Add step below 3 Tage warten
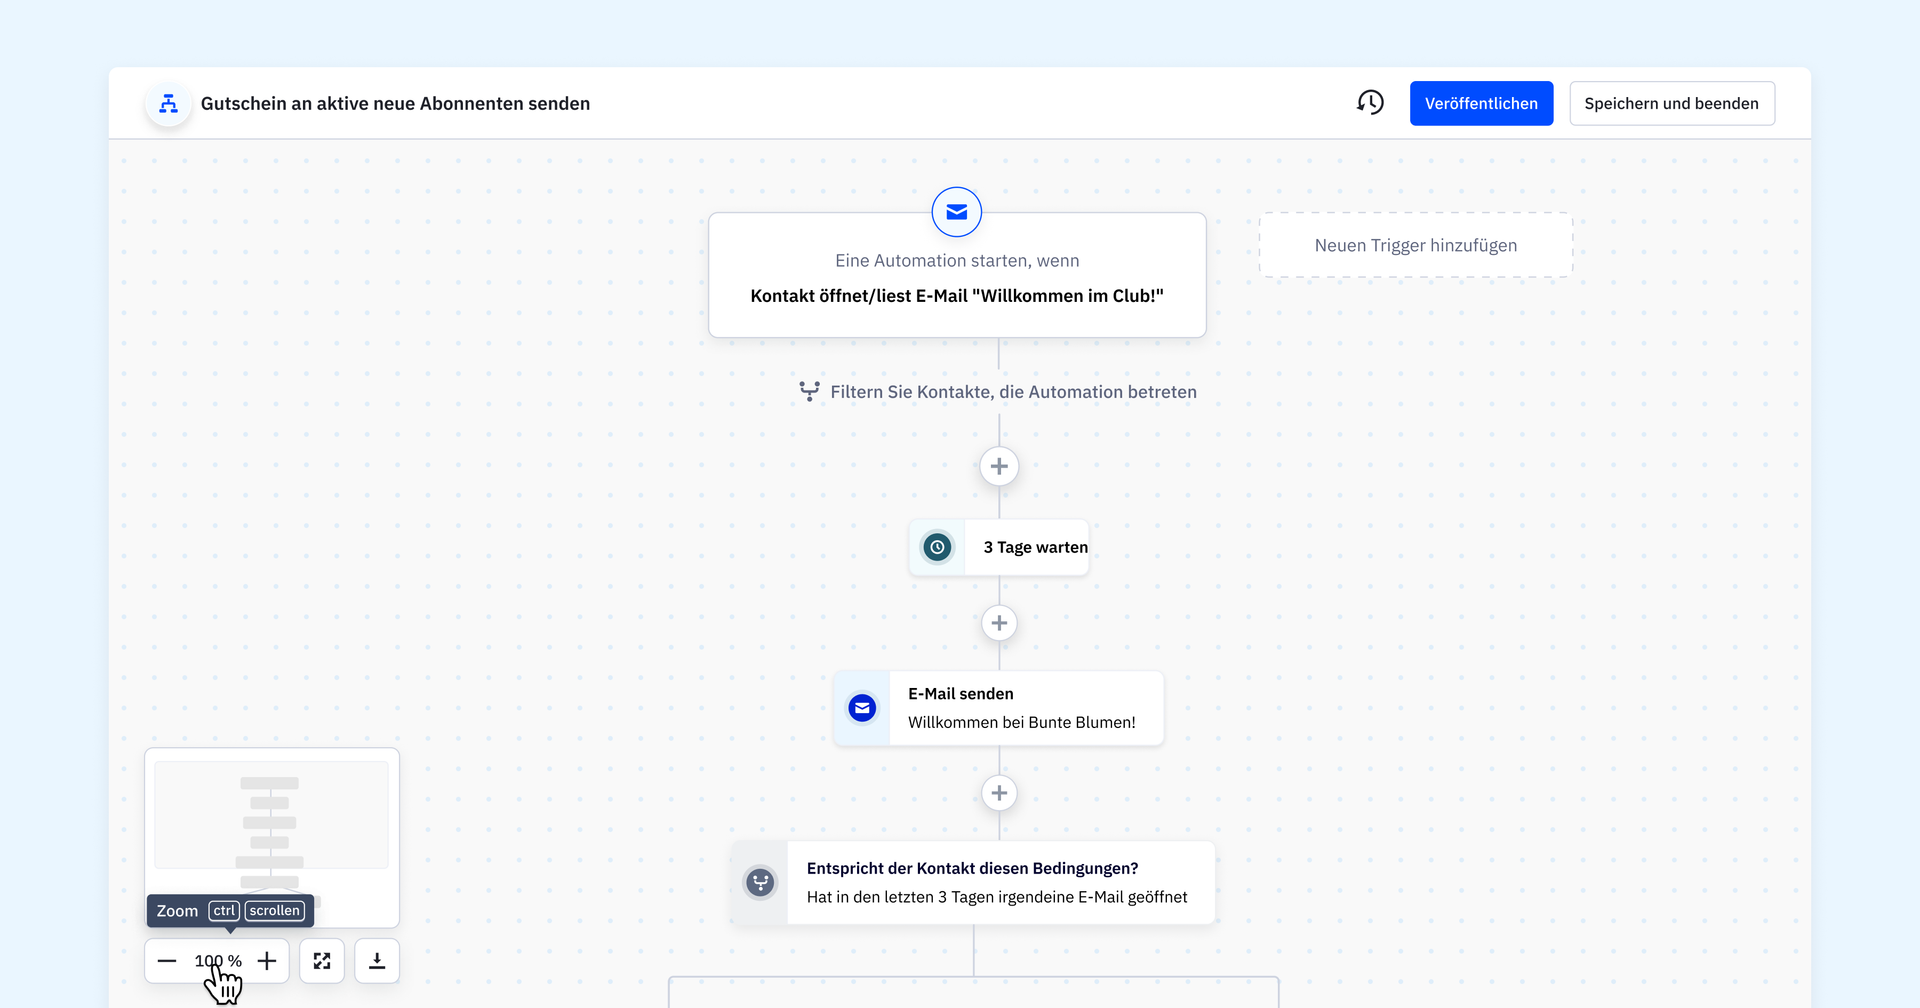 coord(999,623)
